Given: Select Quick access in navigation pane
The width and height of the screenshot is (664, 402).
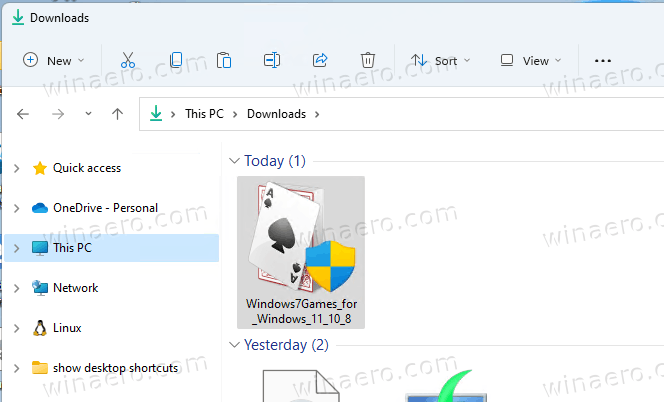Looking at the screenshot, I should coord(87,168).
